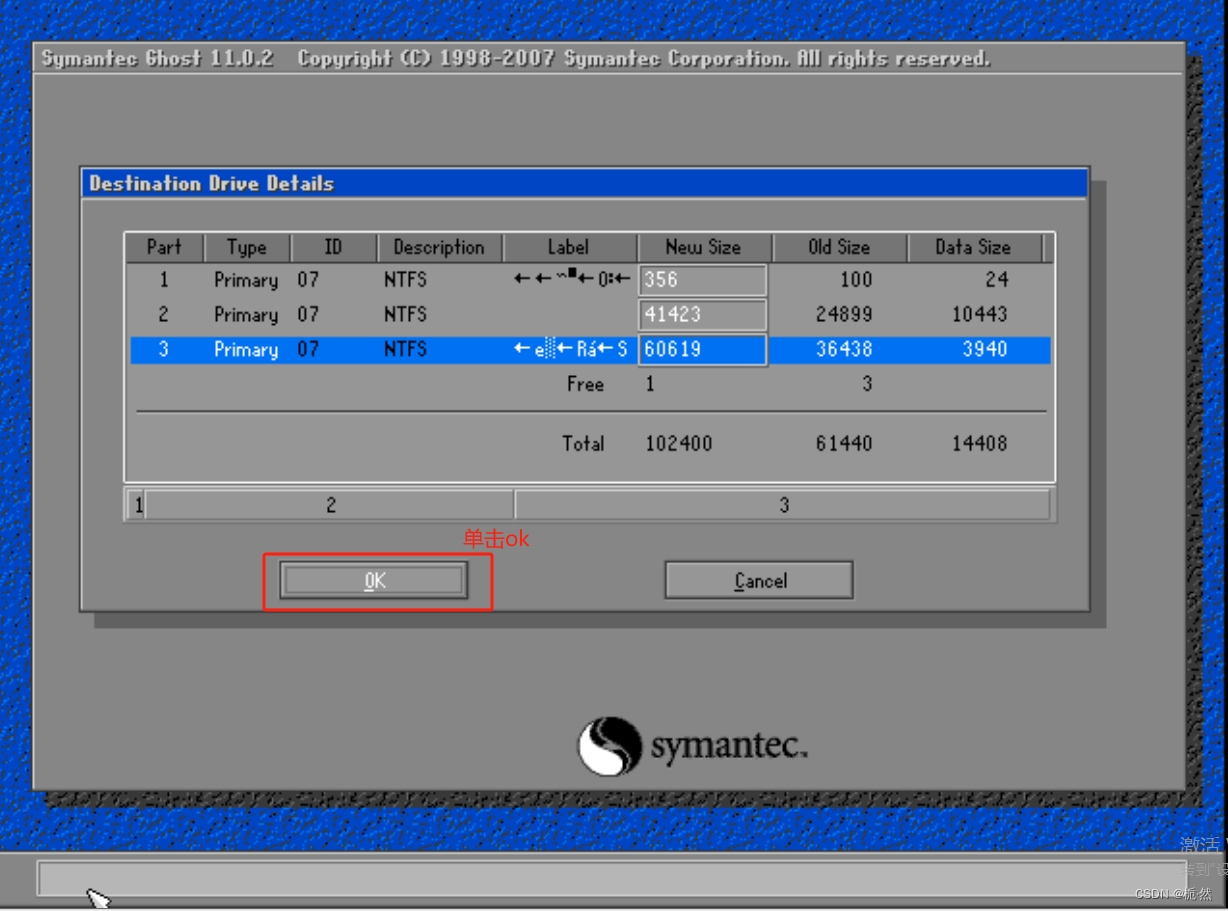This screenshot has height=911, width=1228.
Task: Click Data Size value 3940
Action: coord(985,349)
